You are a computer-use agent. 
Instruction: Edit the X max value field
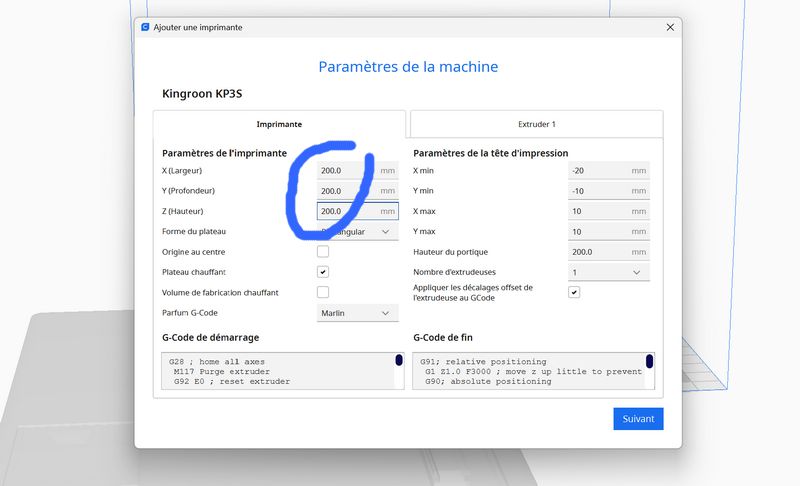(x=609, y=211)
